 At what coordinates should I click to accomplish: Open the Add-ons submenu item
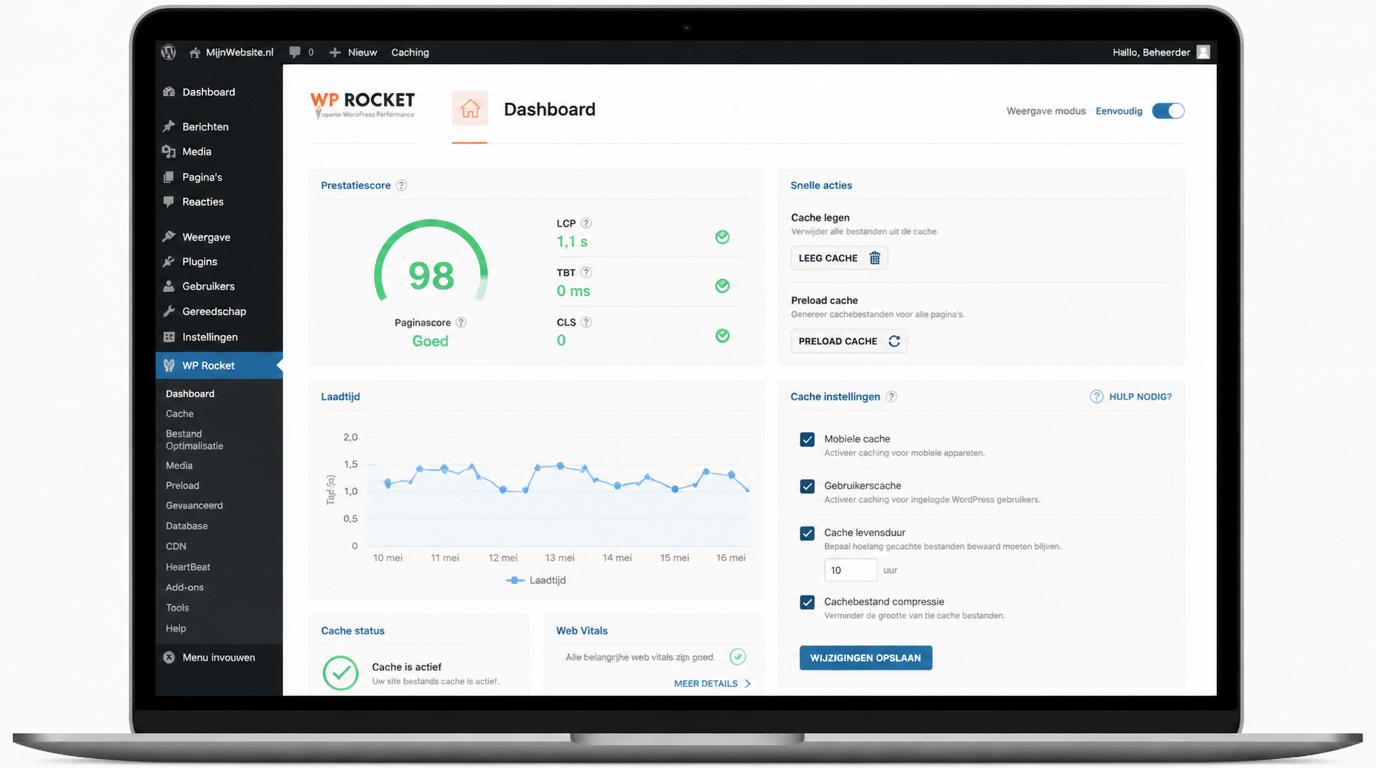click(184, 588)
